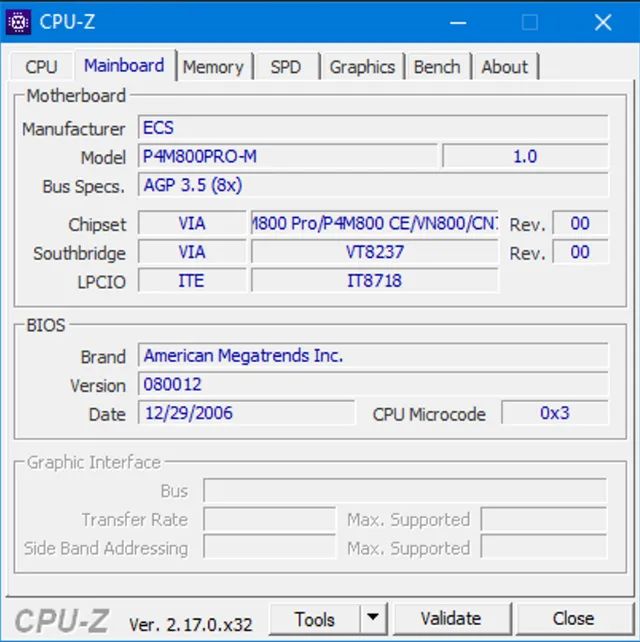Click the Validate button
The height and width of the screenshot is (642, 640).
(451, 619)
